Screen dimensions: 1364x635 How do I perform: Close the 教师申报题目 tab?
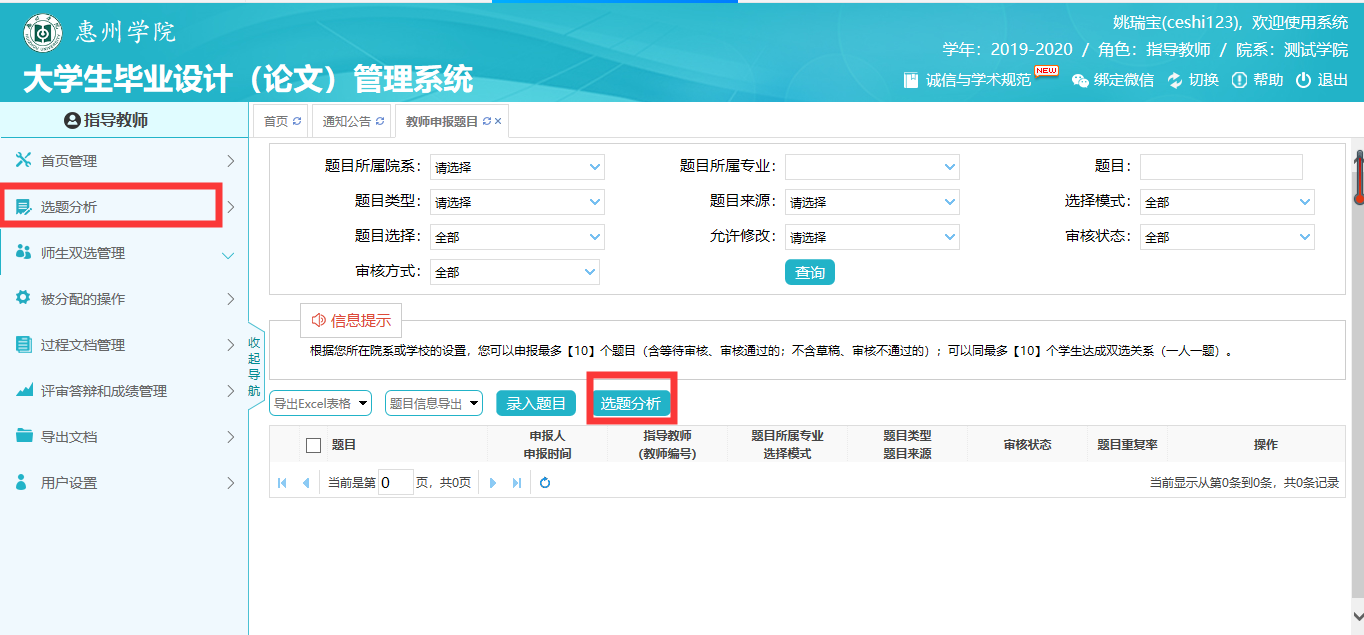[x=498, y=121]
